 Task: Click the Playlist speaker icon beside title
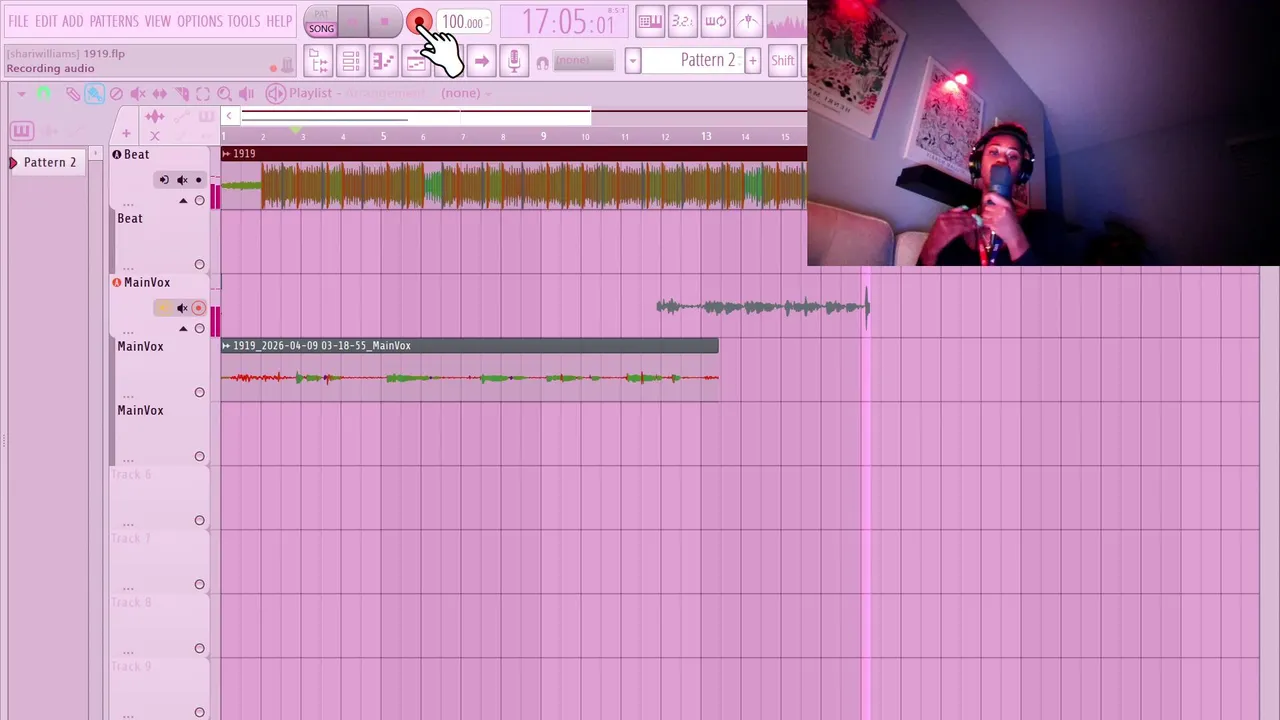[275, 93]
